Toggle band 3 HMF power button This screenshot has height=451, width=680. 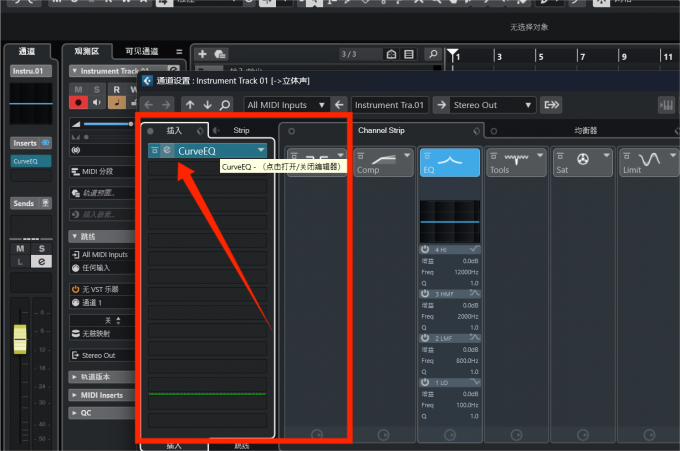(x=425, y=294)
